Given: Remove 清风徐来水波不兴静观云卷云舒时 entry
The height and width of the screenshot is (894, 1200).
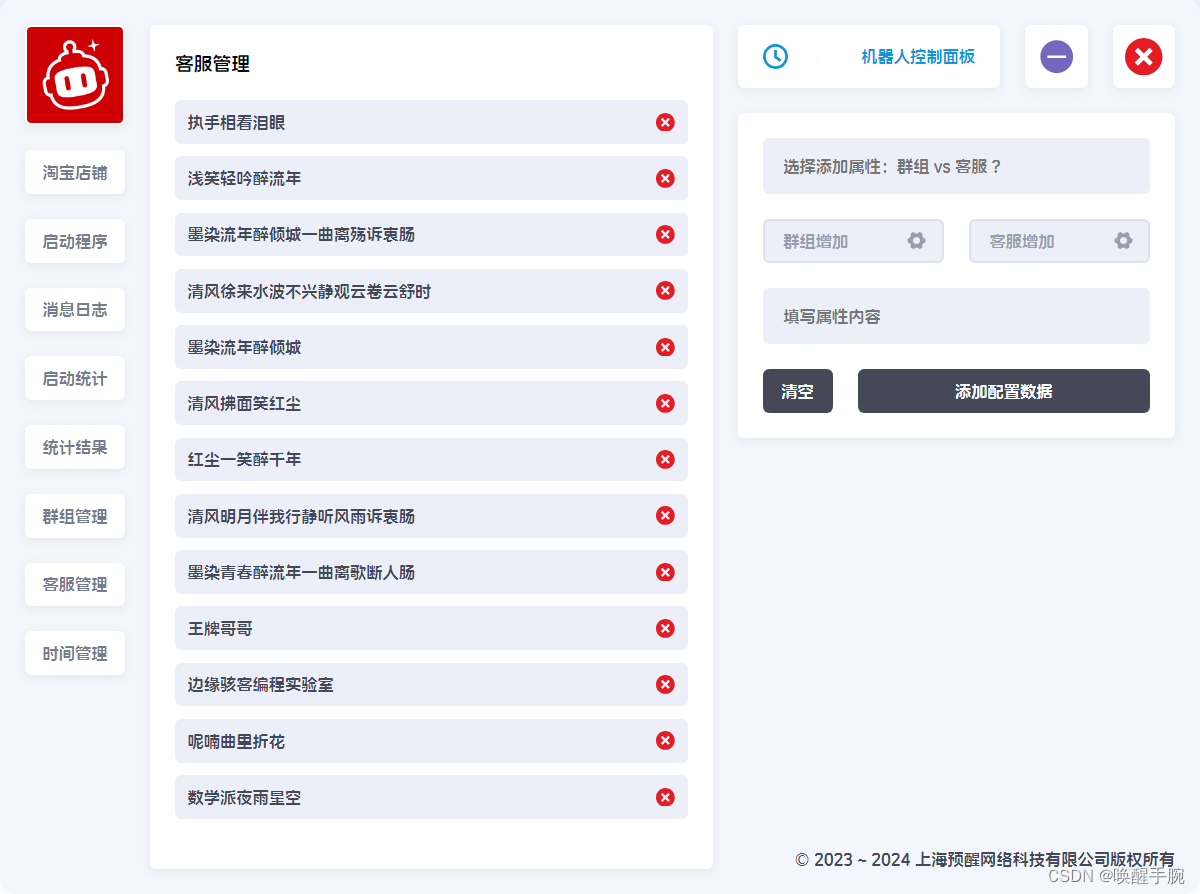Looking at the screenshot, I should coord(665,290).
